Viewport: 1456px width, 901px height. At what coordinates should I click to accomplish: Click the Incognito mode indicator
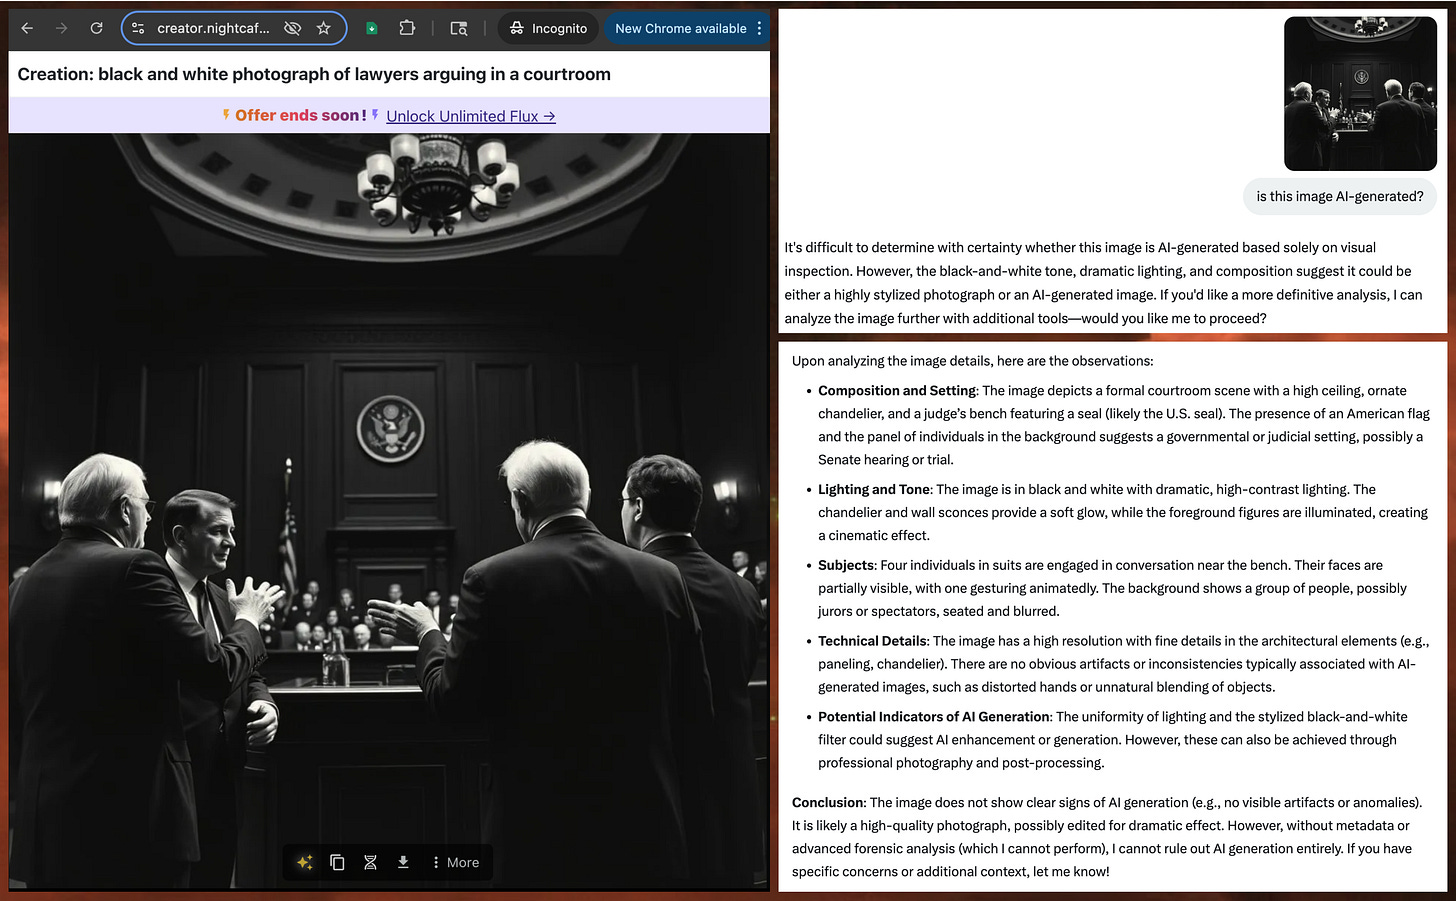point(548,28)
